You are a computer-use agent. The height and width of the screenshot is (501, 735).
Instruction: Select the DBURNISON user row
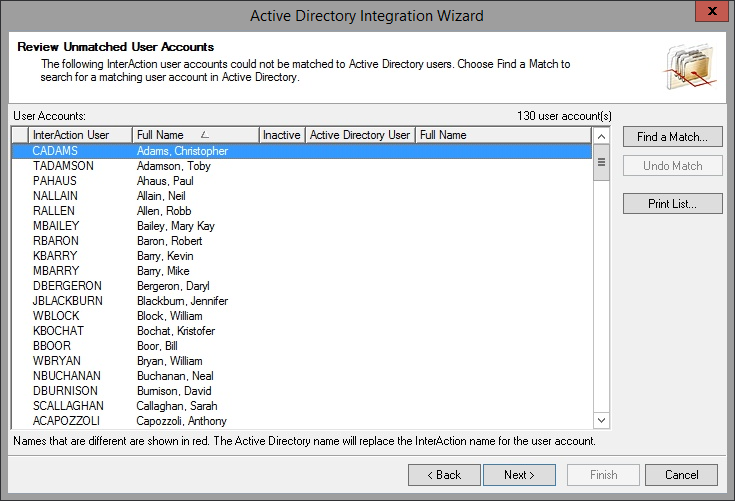302,391
